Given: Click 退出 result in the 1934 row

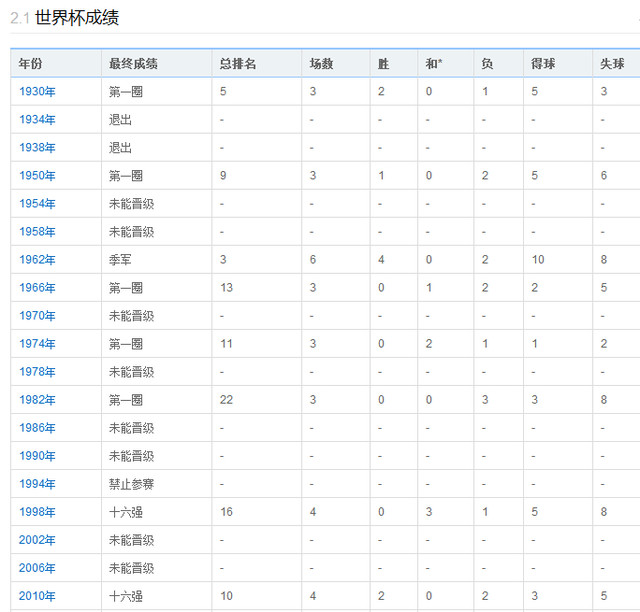Looking at the screenshot, I should [120, 120].
